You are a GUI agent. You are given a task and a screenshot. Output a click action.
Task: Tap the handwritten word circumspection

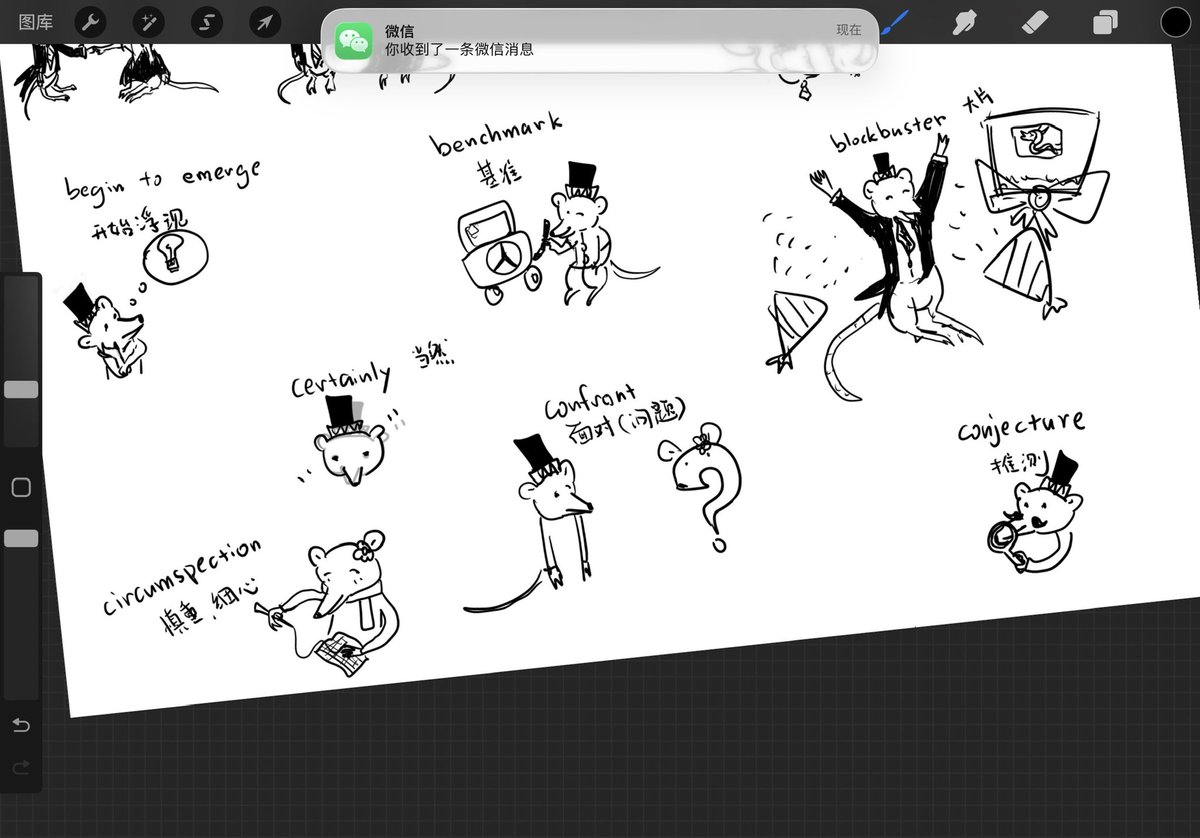click(181, 577)
